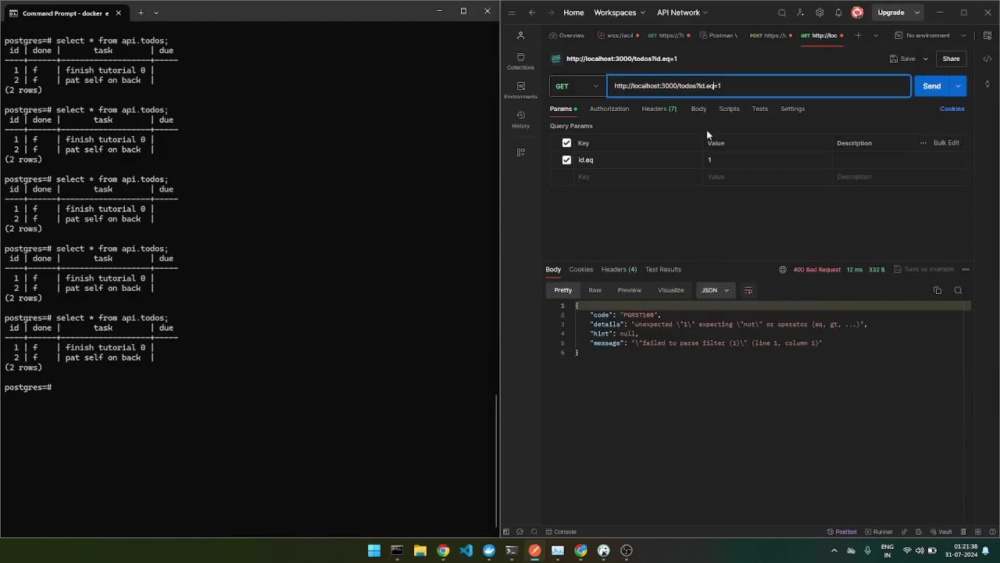Open the GET method dropdown

coord(576,86)
